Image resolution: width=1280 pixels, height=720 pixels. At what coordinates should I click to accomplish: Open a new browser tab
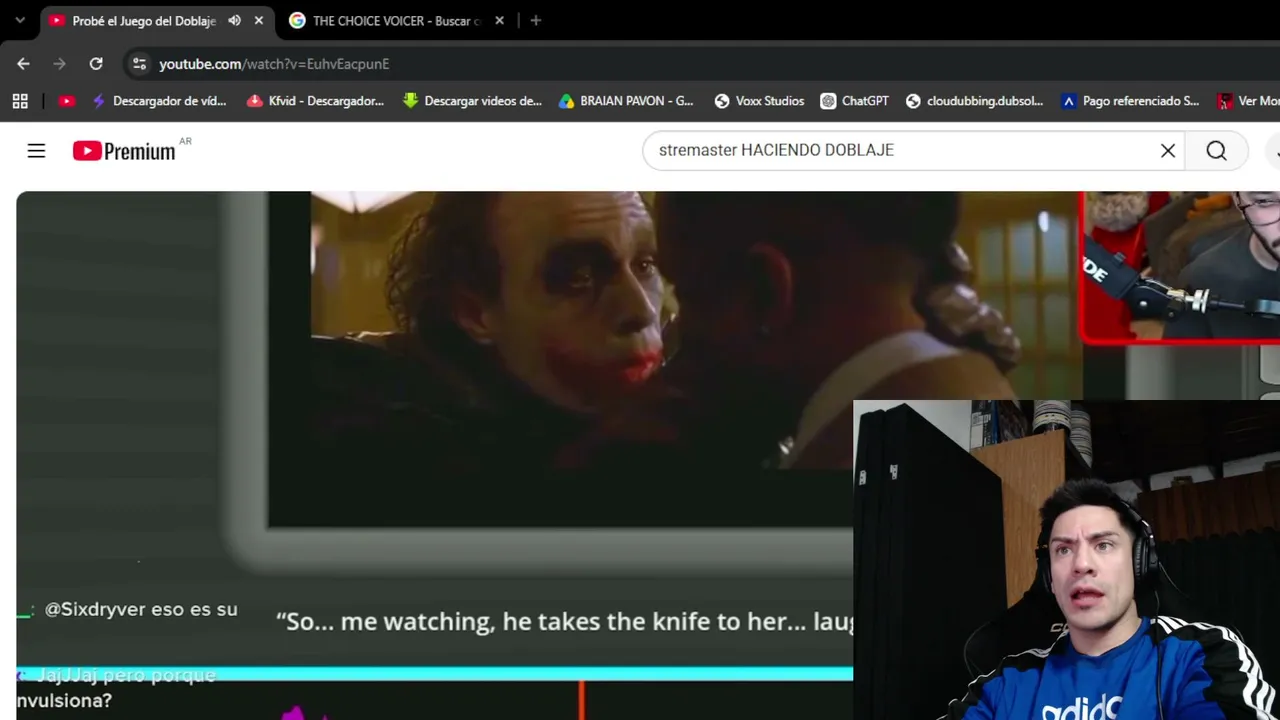click(x=536, y=20)
